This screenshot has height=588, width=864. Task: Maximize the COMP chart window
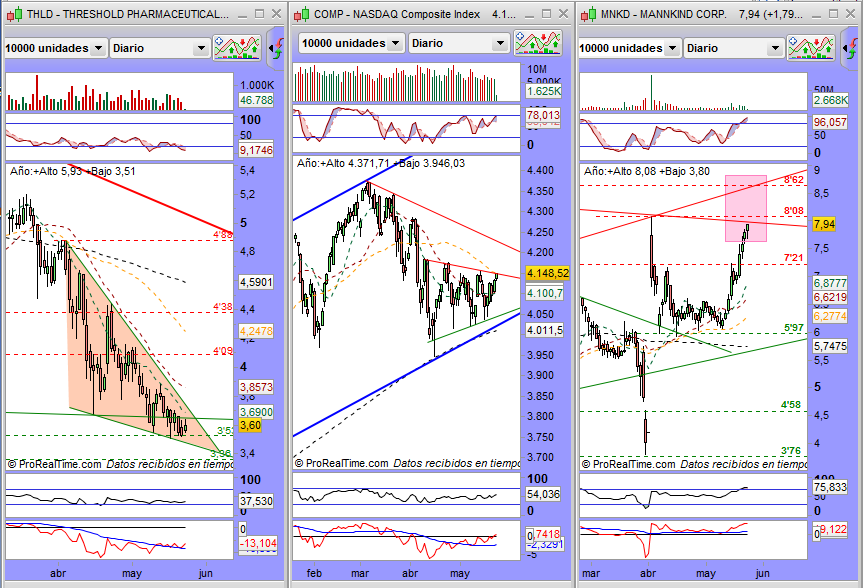(x=546, y=14)
